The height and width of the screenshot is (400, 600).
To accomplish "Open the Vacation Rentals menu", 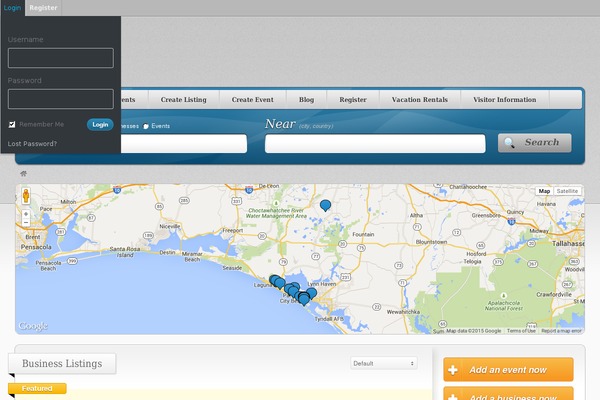I will (x=420, y=100).
